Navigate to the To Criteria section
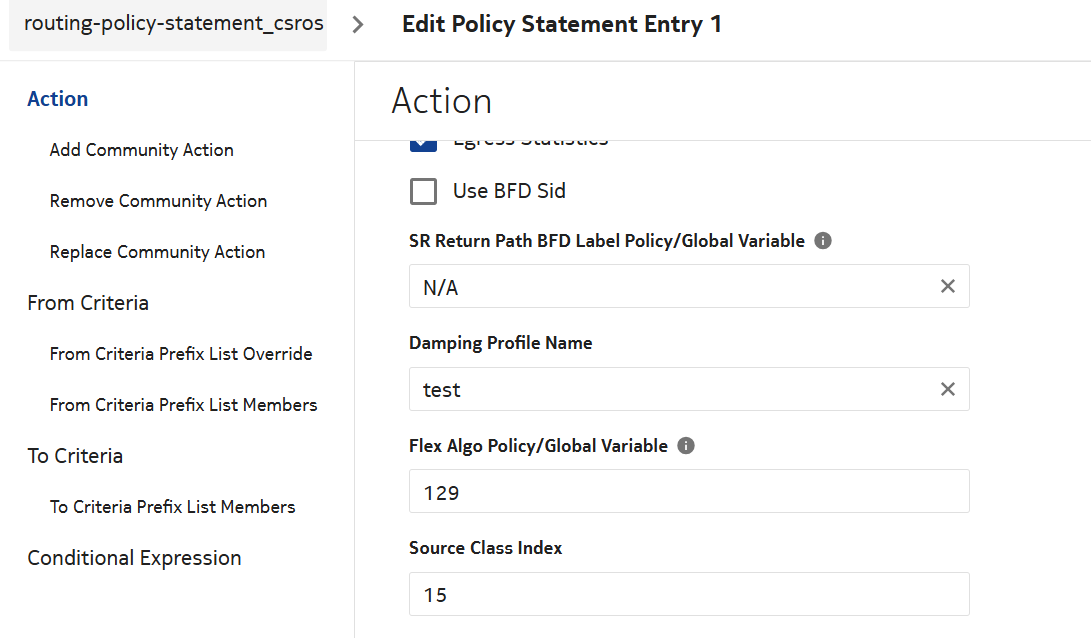Viewport: 1091px width, 638px height. click(x=75, y=456)
